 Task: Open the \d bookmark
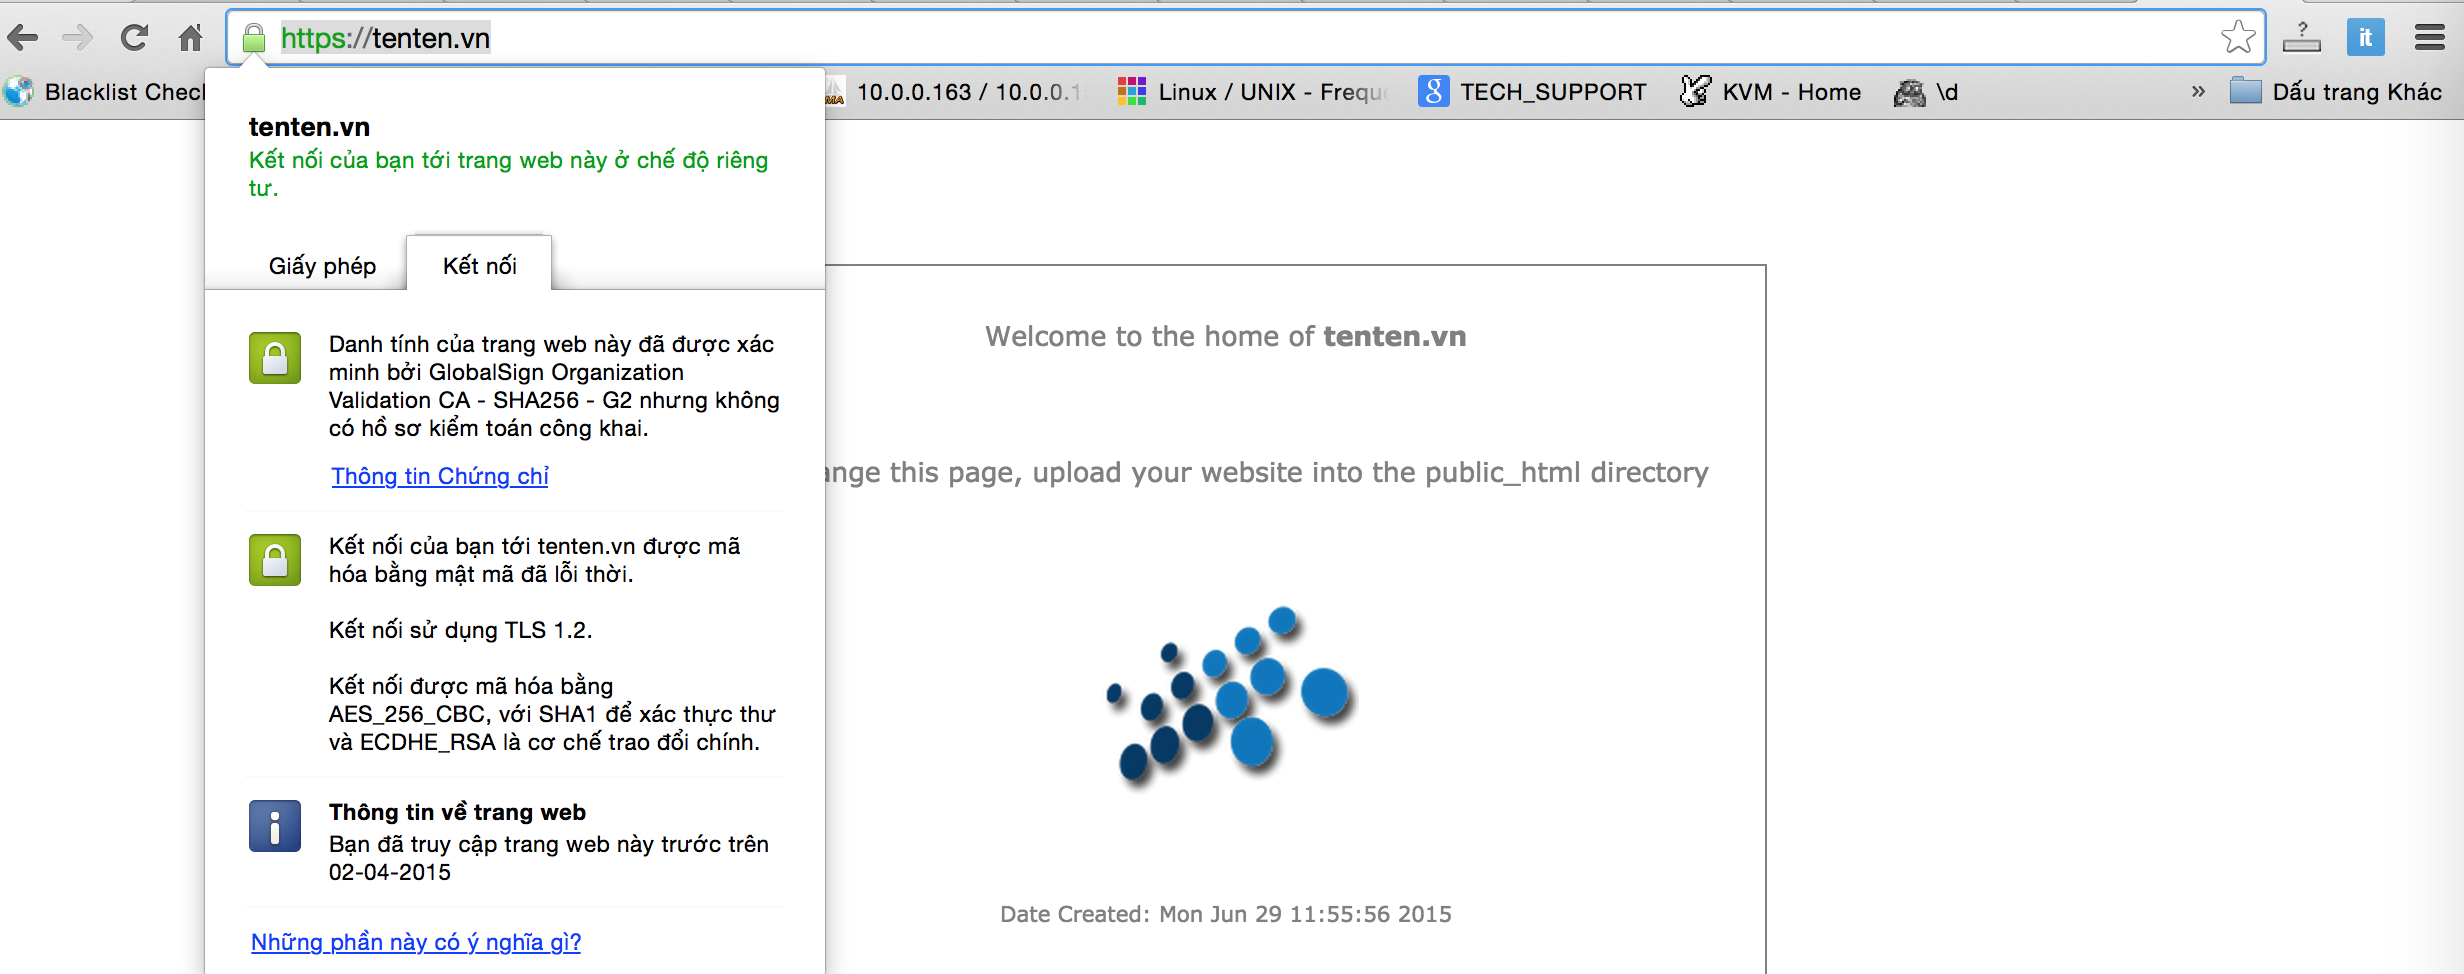[x=1926, y=92]
